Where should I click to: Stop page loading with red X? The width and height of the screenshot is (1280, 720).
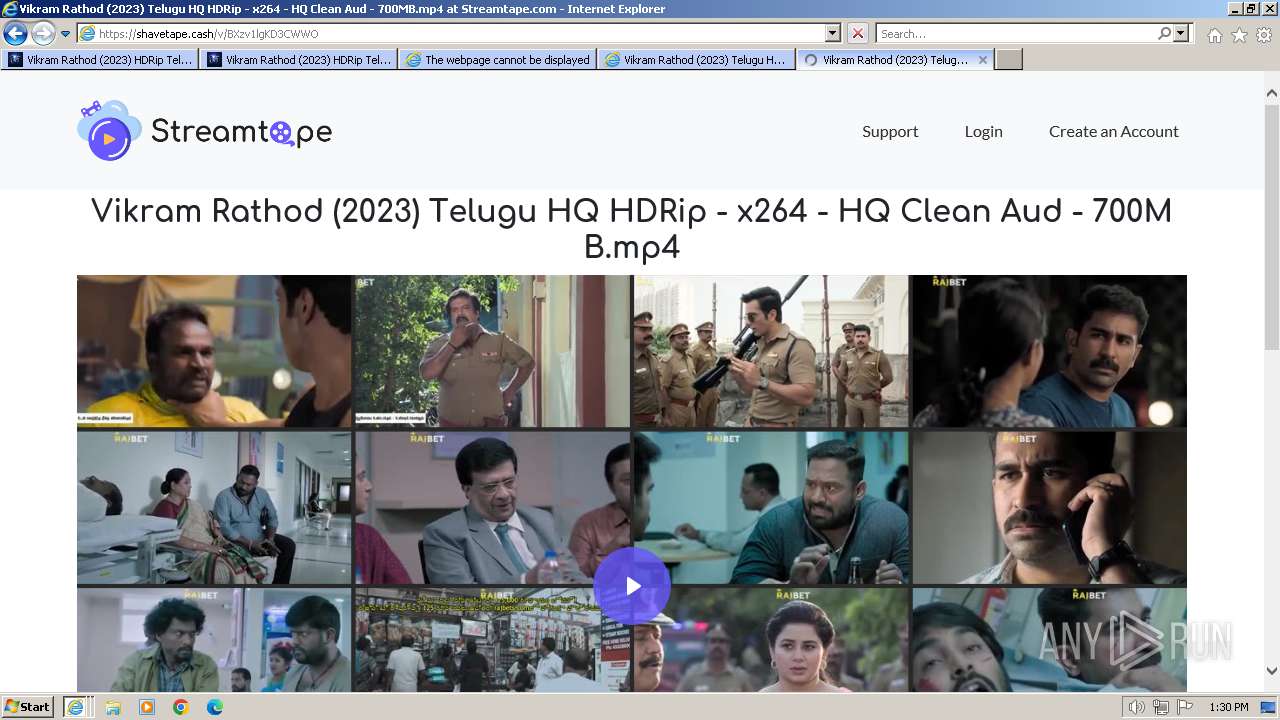point(857,33)
